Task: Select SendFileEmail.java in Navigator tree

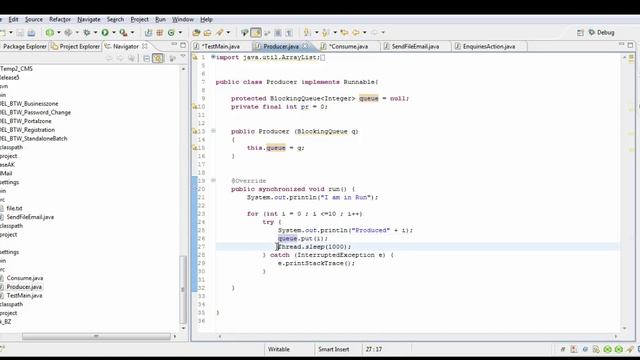Action: pos(30,217)
